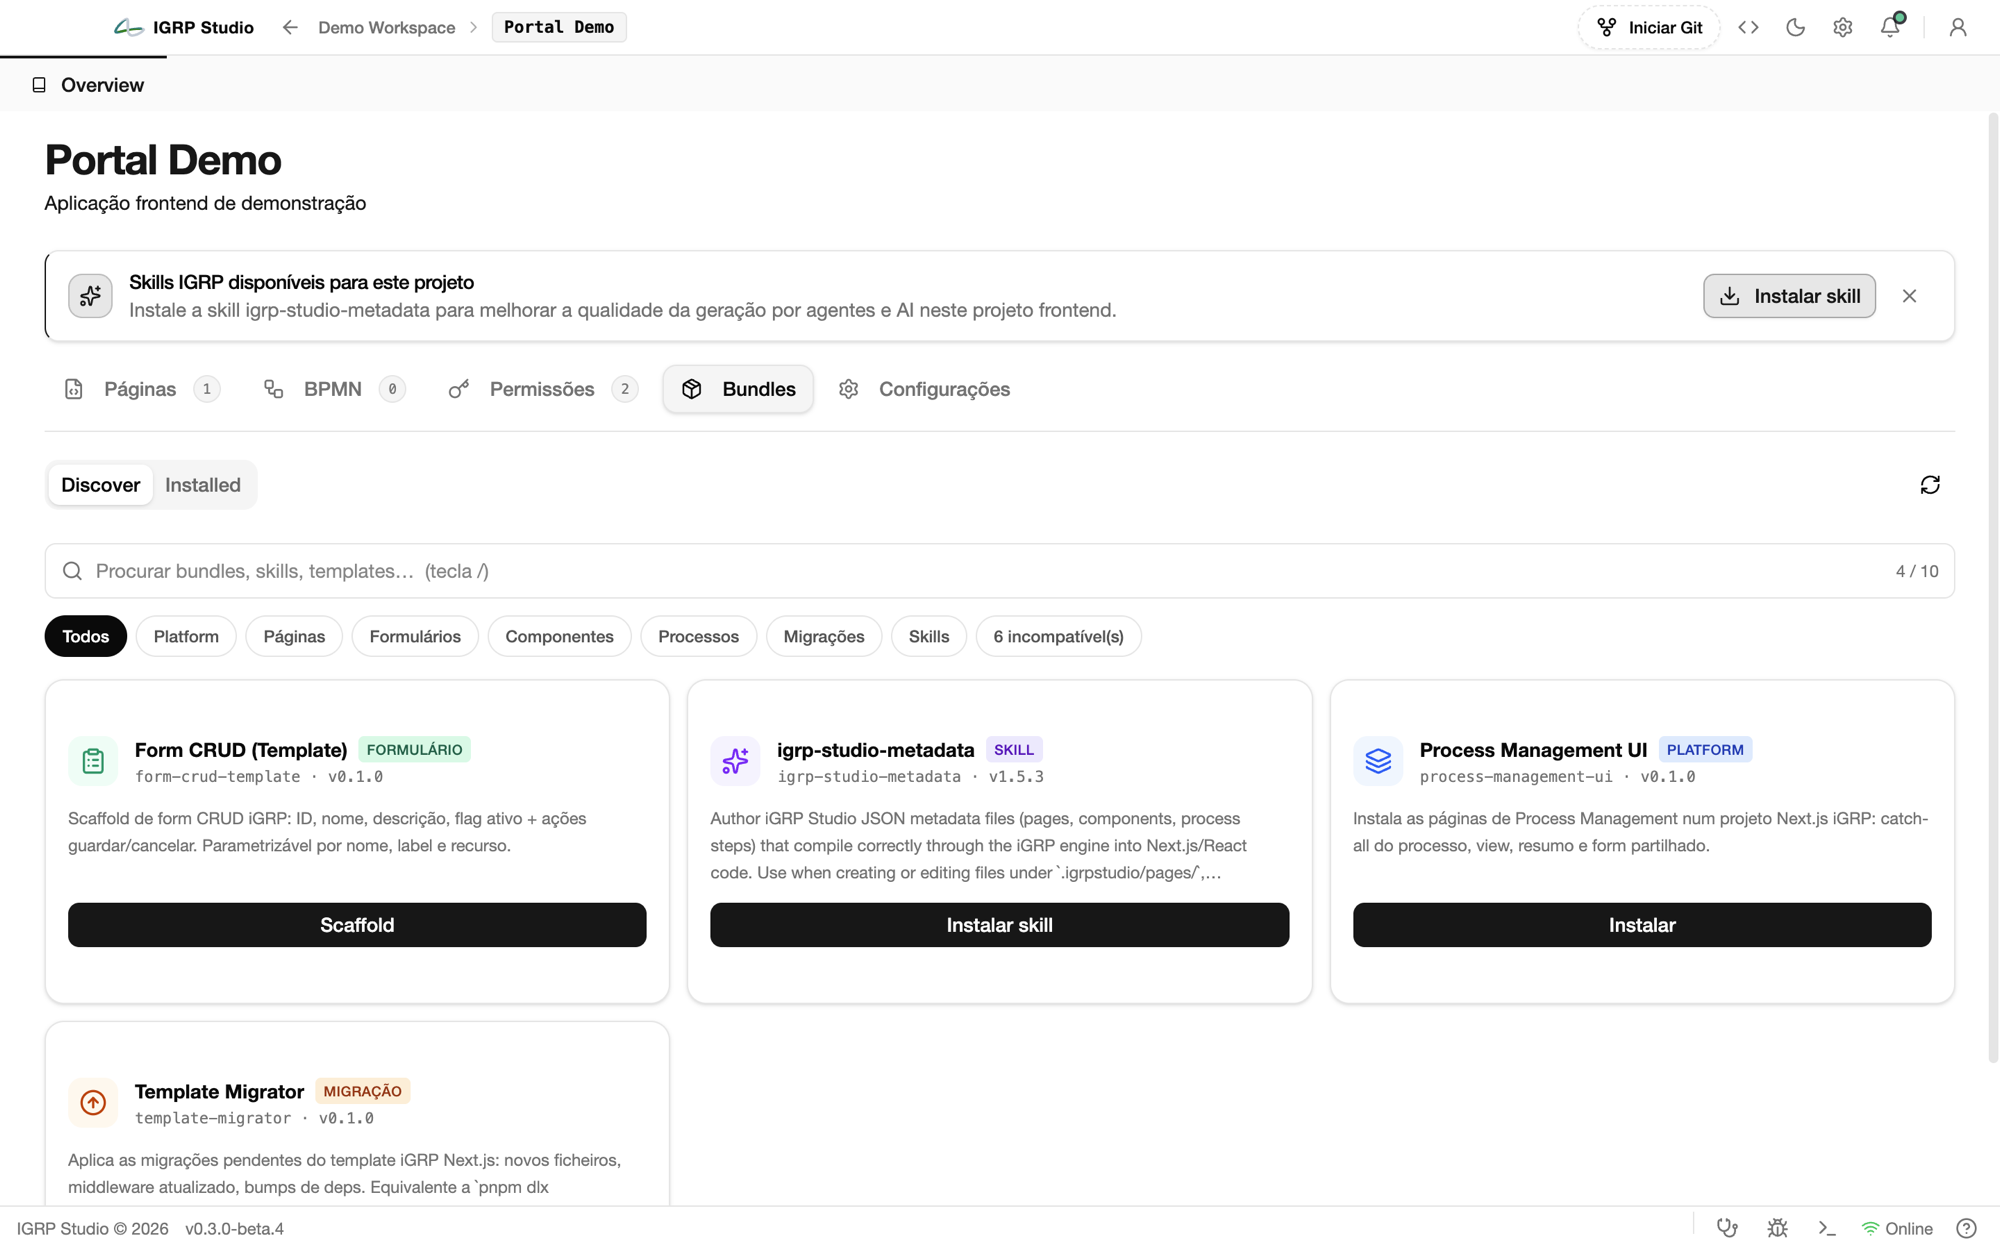
Task: Switch to the Páginas tab
Action: [141, 389]
